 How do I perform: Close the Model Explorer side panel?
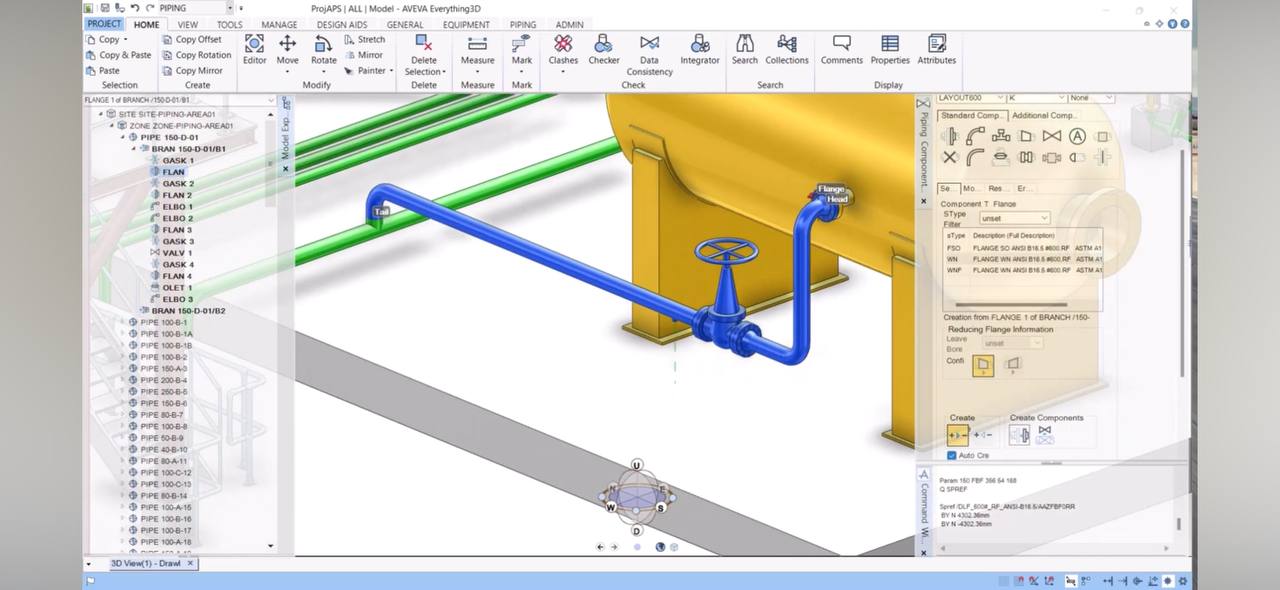[x=285, y=168]
